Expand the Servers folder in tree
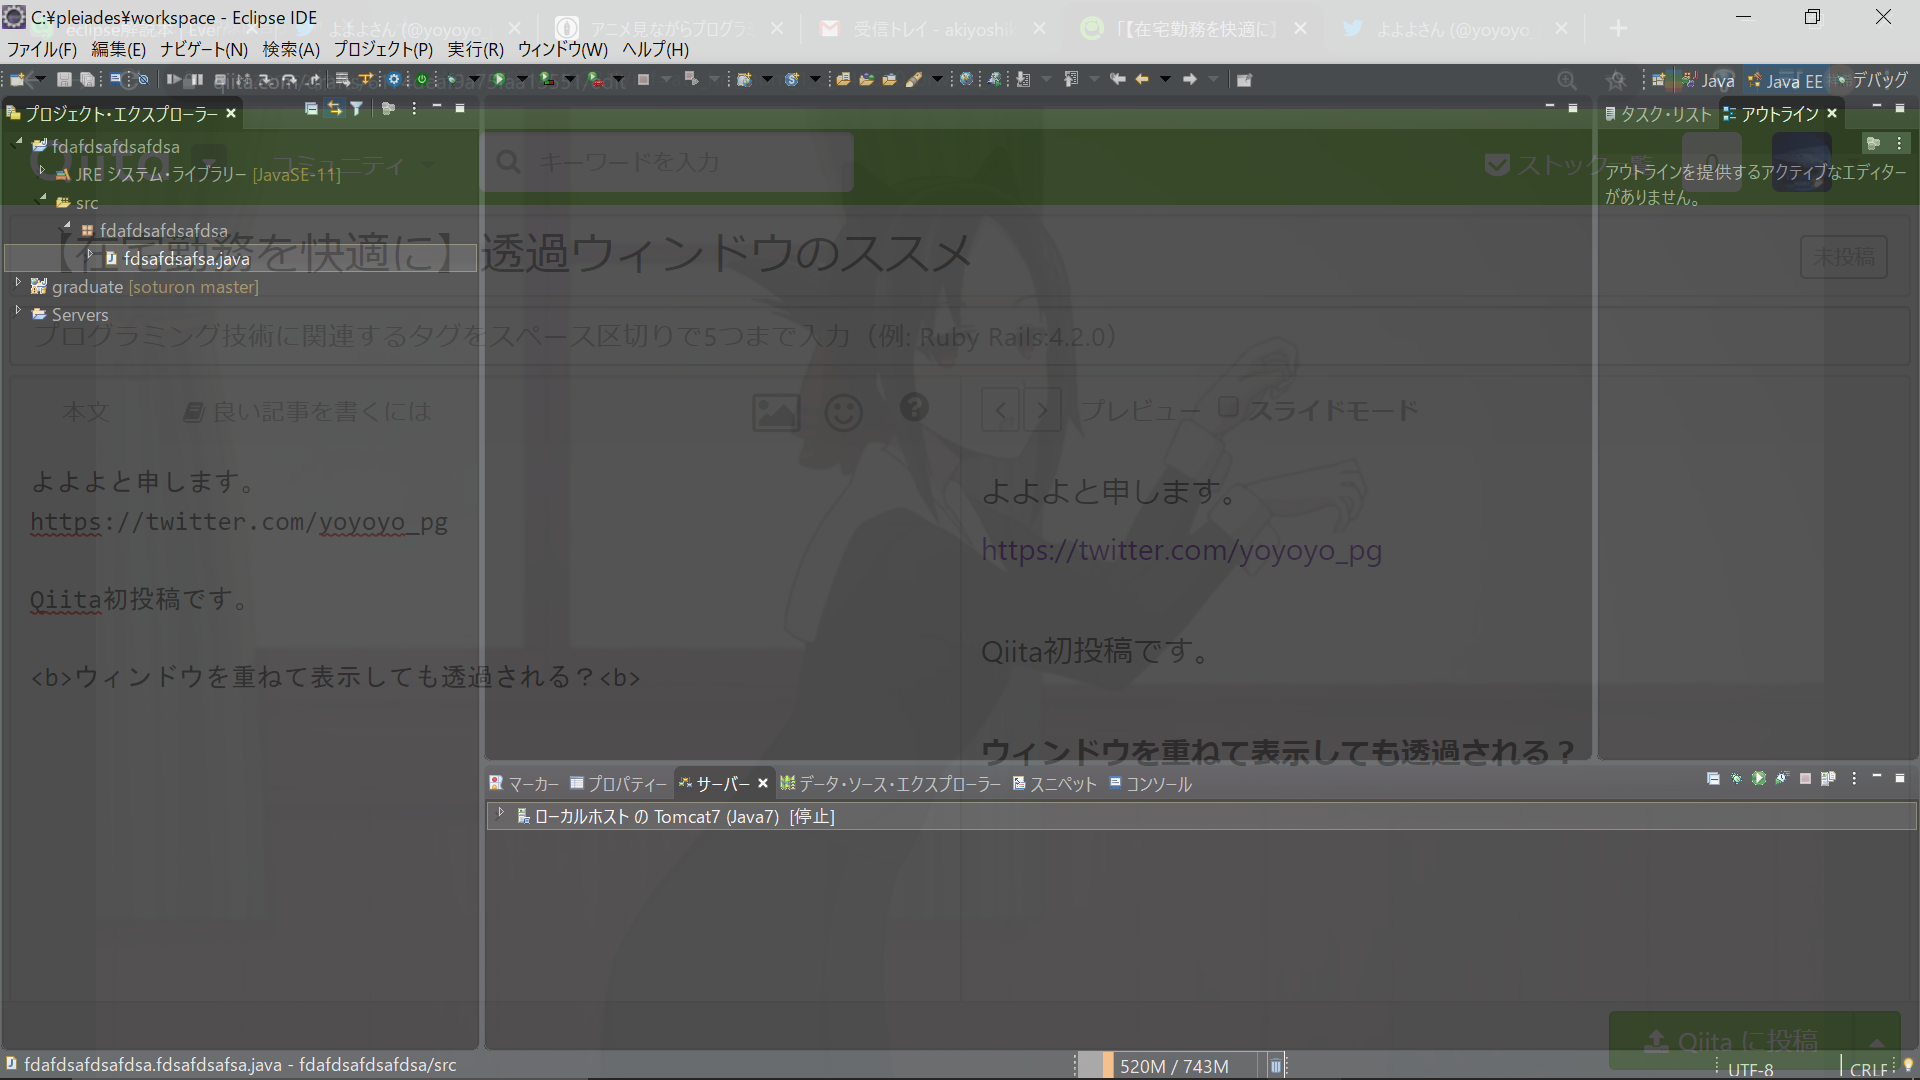1920x1080 pixels. 18,312
